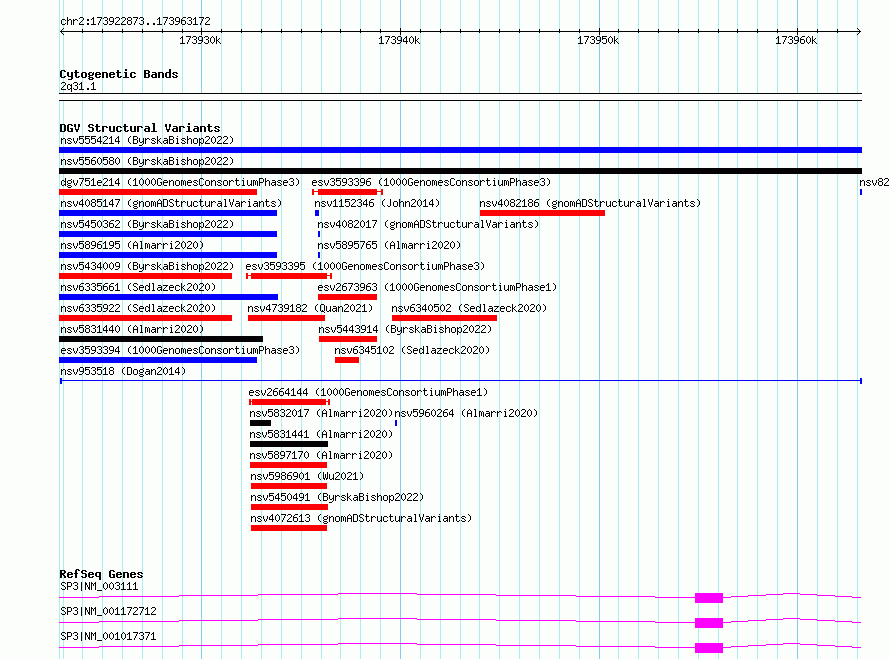Viewport: 890px width, 659px height.
Task: Click the magenta exon box on SP3|NM_001172712
Action: click(x=709, y=623)
